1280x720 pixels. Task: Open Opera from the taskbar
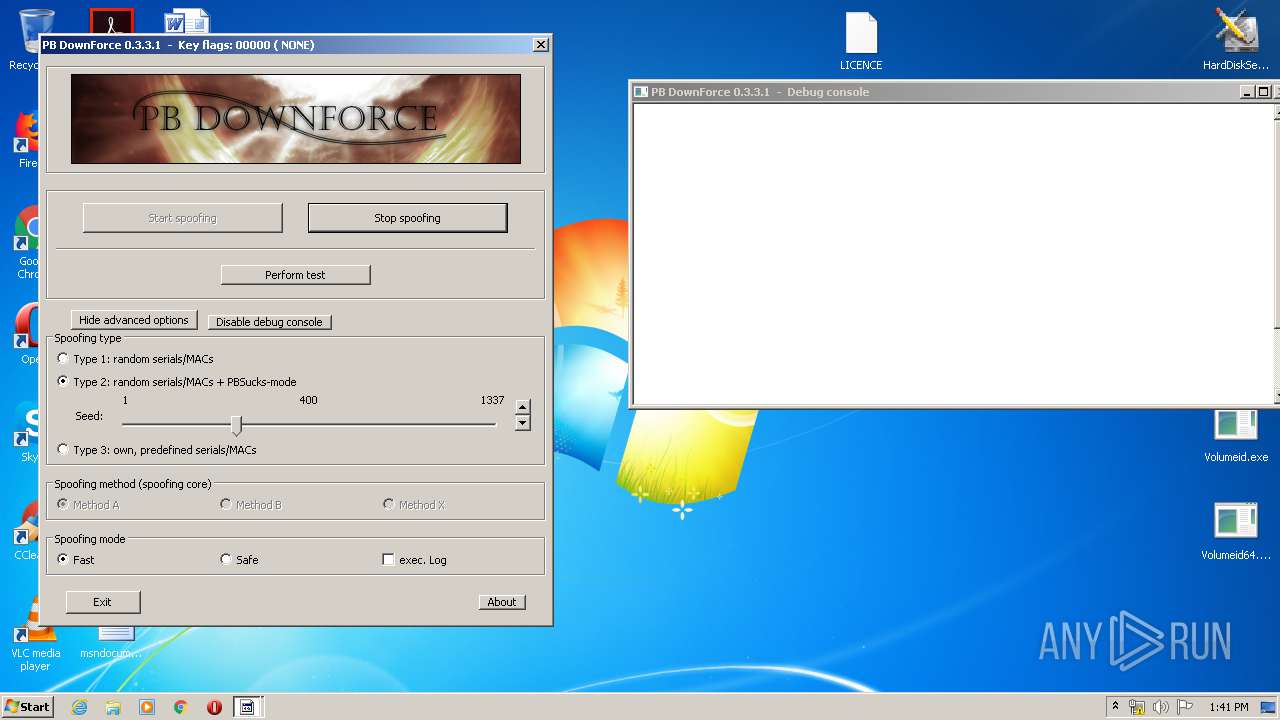214,707
